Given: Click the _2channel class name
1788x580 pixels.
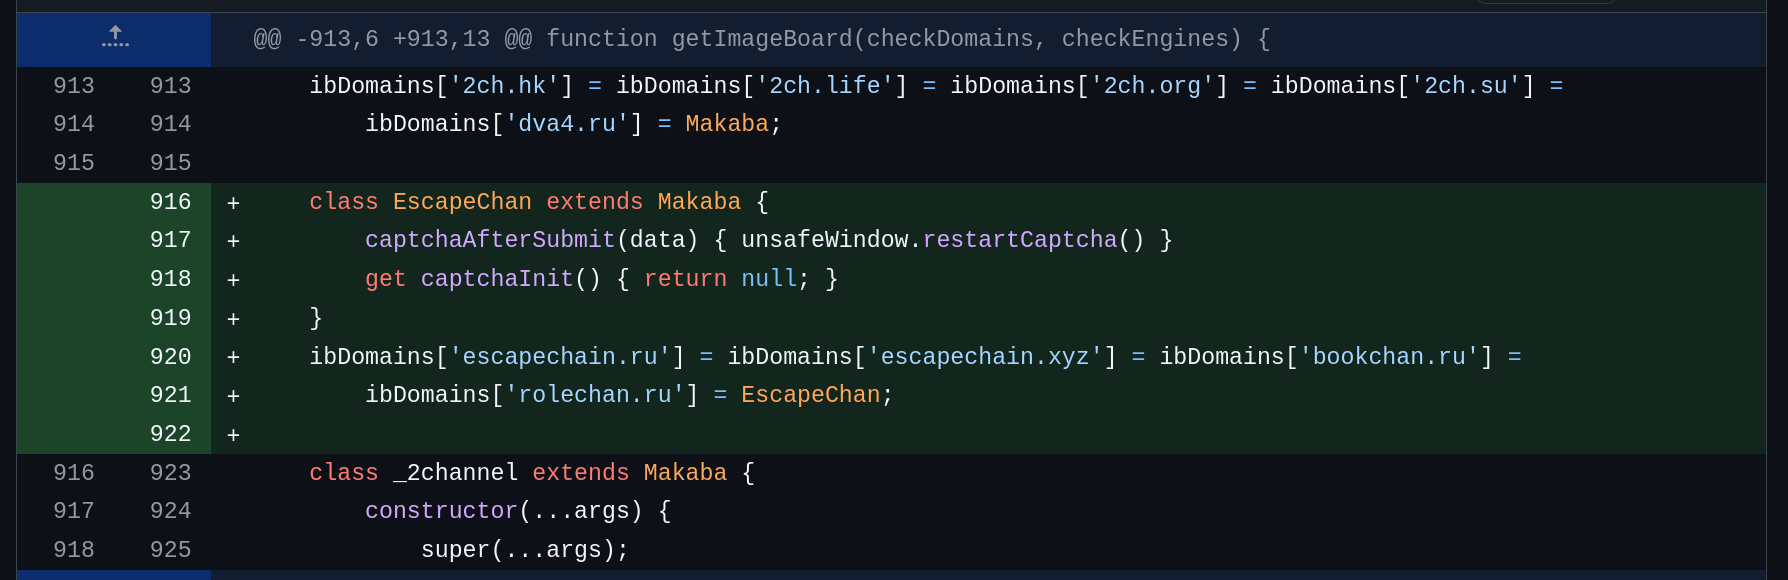Looking at the screenshot, I should point(455,473).
